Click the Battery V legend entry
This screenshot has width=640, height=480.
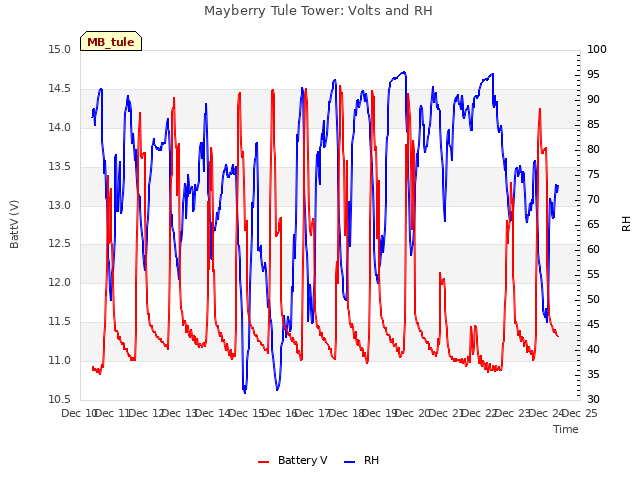coord(293,460)
